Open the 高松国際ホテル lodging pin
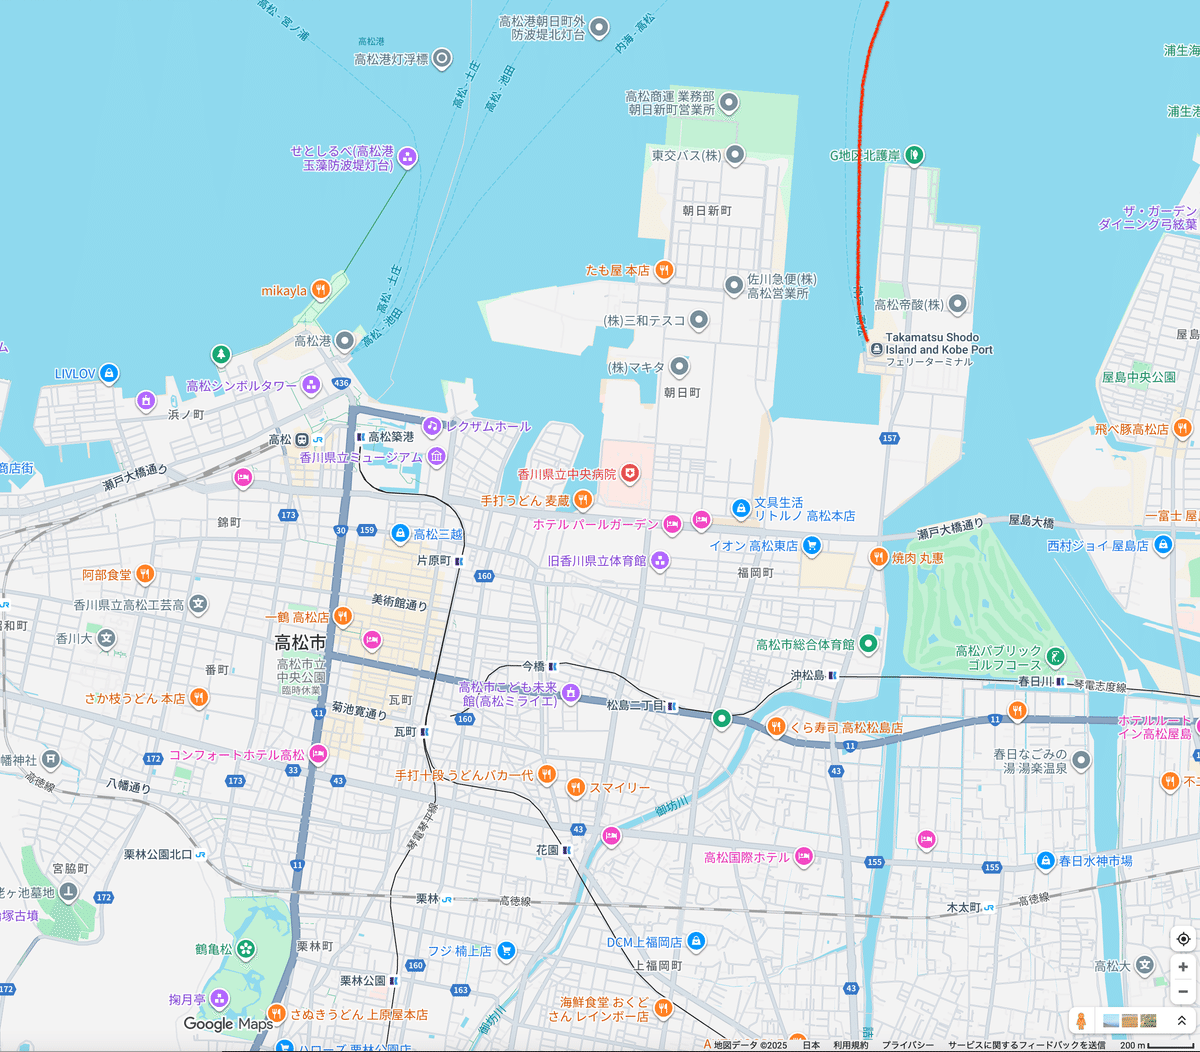1200x1052 pixels. (x=803, y=857)
